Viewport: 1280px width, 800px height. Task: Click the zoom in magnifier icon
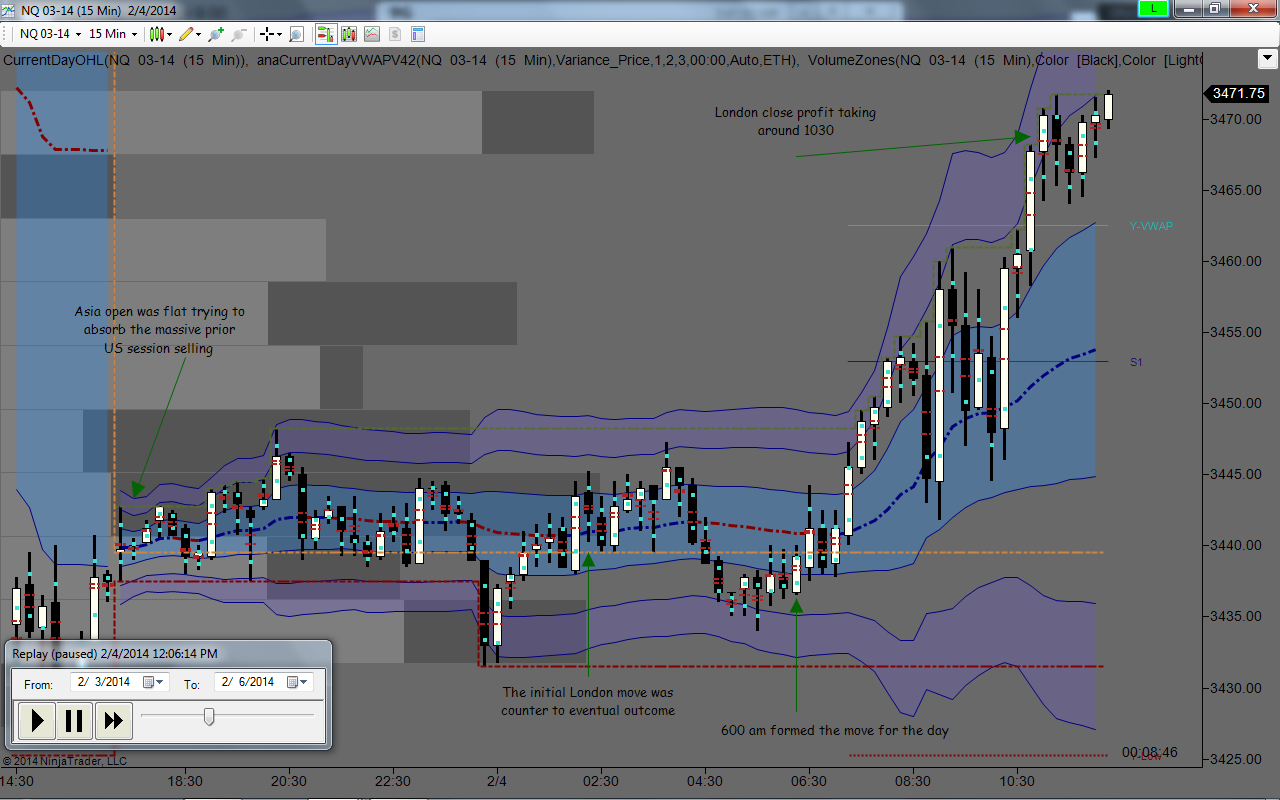[216, 34]
